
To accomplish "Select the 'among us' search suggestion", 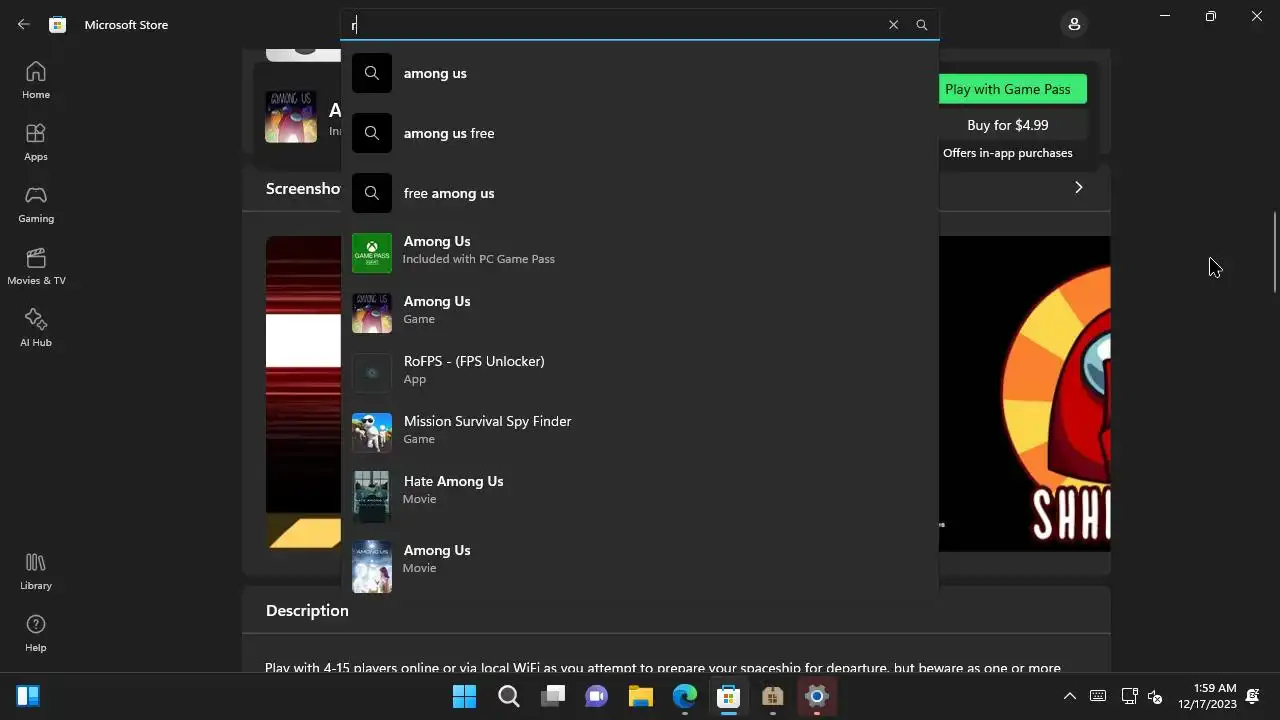I will coord(640,73).
